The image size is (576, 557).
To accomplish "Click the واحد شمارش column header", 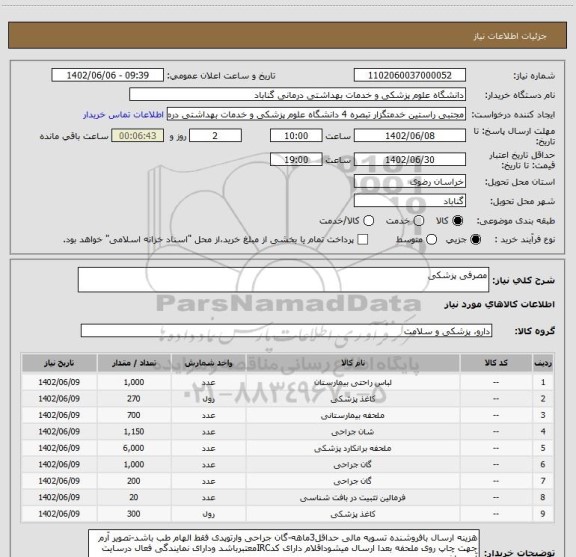I will click(x=208, y=363).
